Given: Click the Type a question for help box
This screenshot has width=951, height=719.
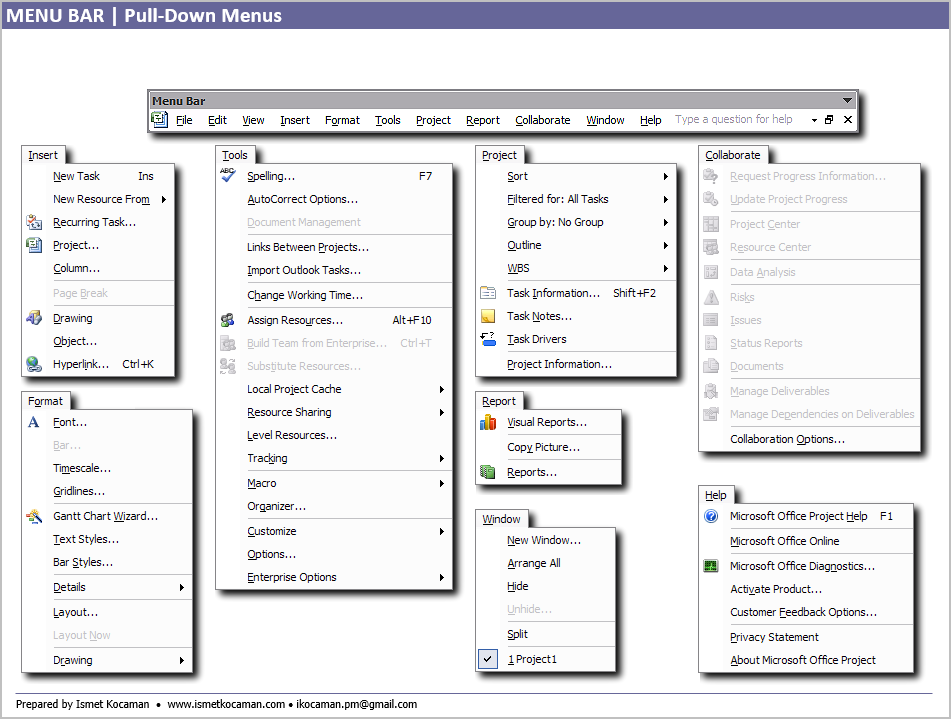Looking at the screenshot, I should (x=735, y=120).
